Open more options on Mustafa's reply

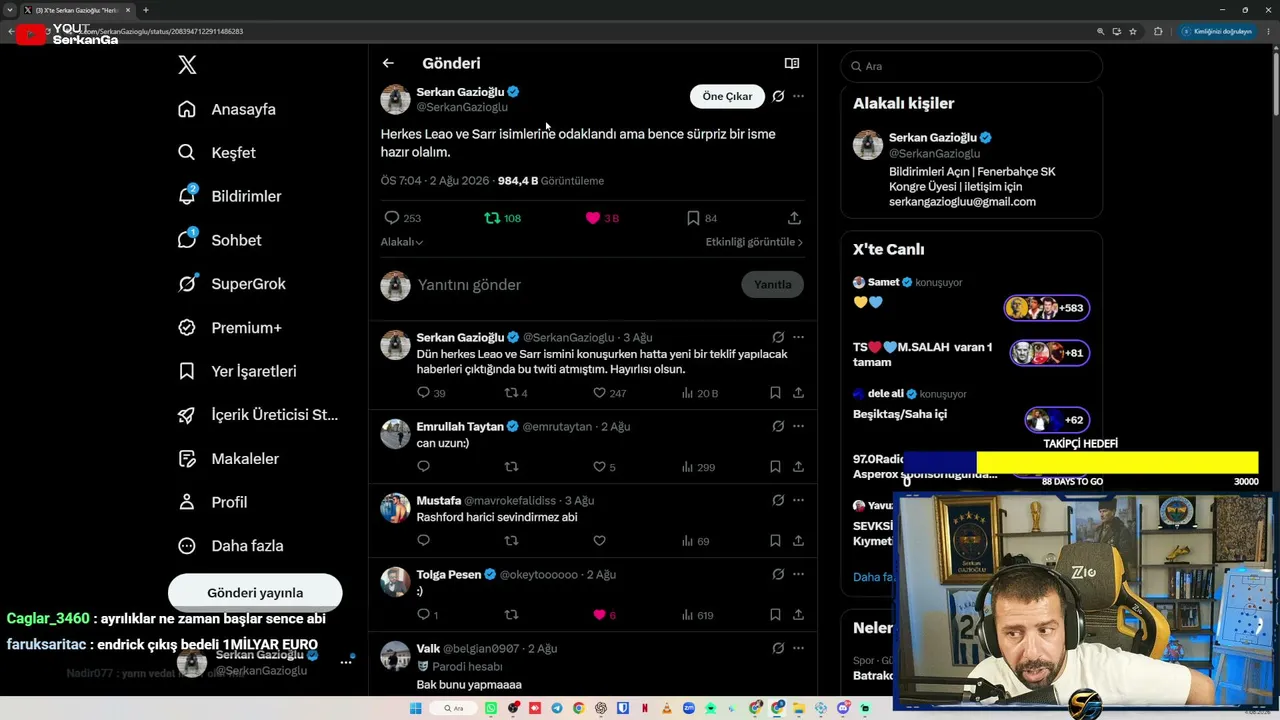[x=798, y=500]
